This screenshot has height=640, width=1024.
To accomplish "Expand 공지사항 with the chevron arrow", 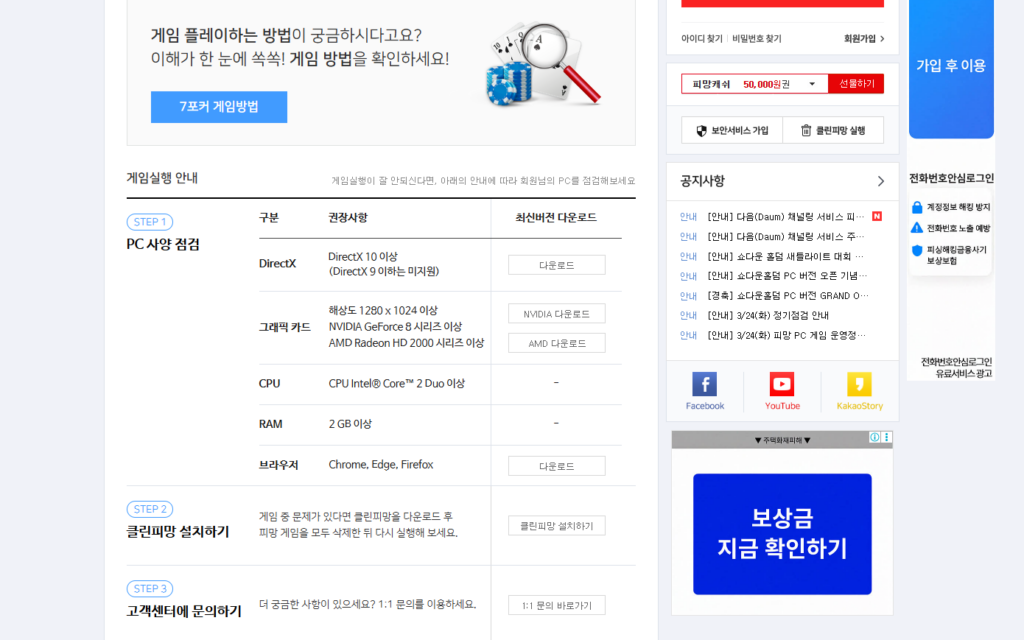I will pos(880,181).
